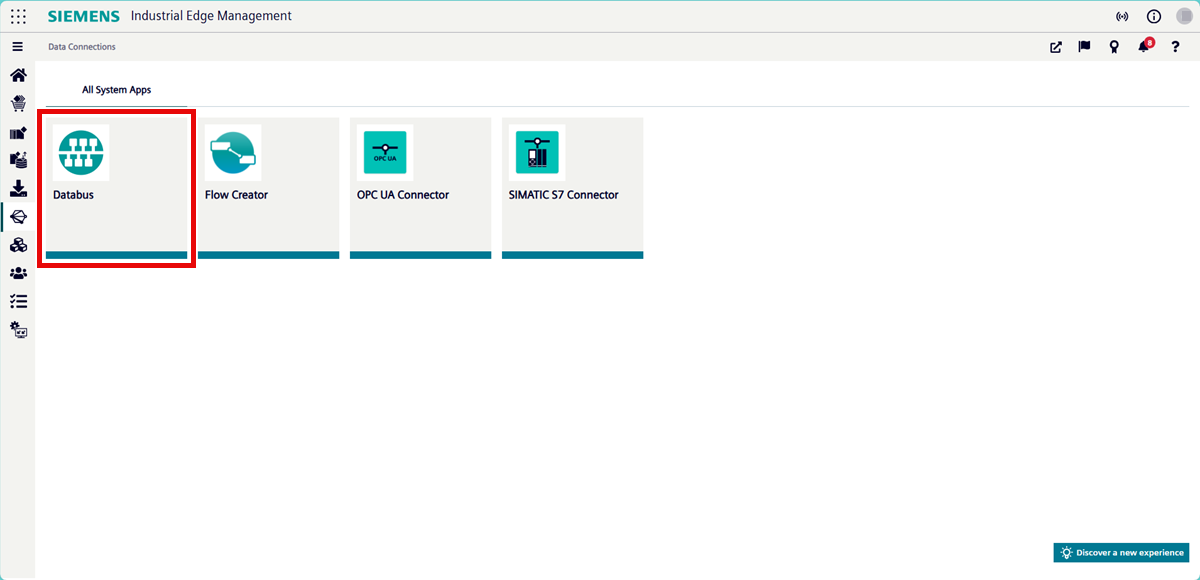This screenshot has width=1200, height=580.
Task: Open the OPC UA Connector app
Action: click(420, 188)
